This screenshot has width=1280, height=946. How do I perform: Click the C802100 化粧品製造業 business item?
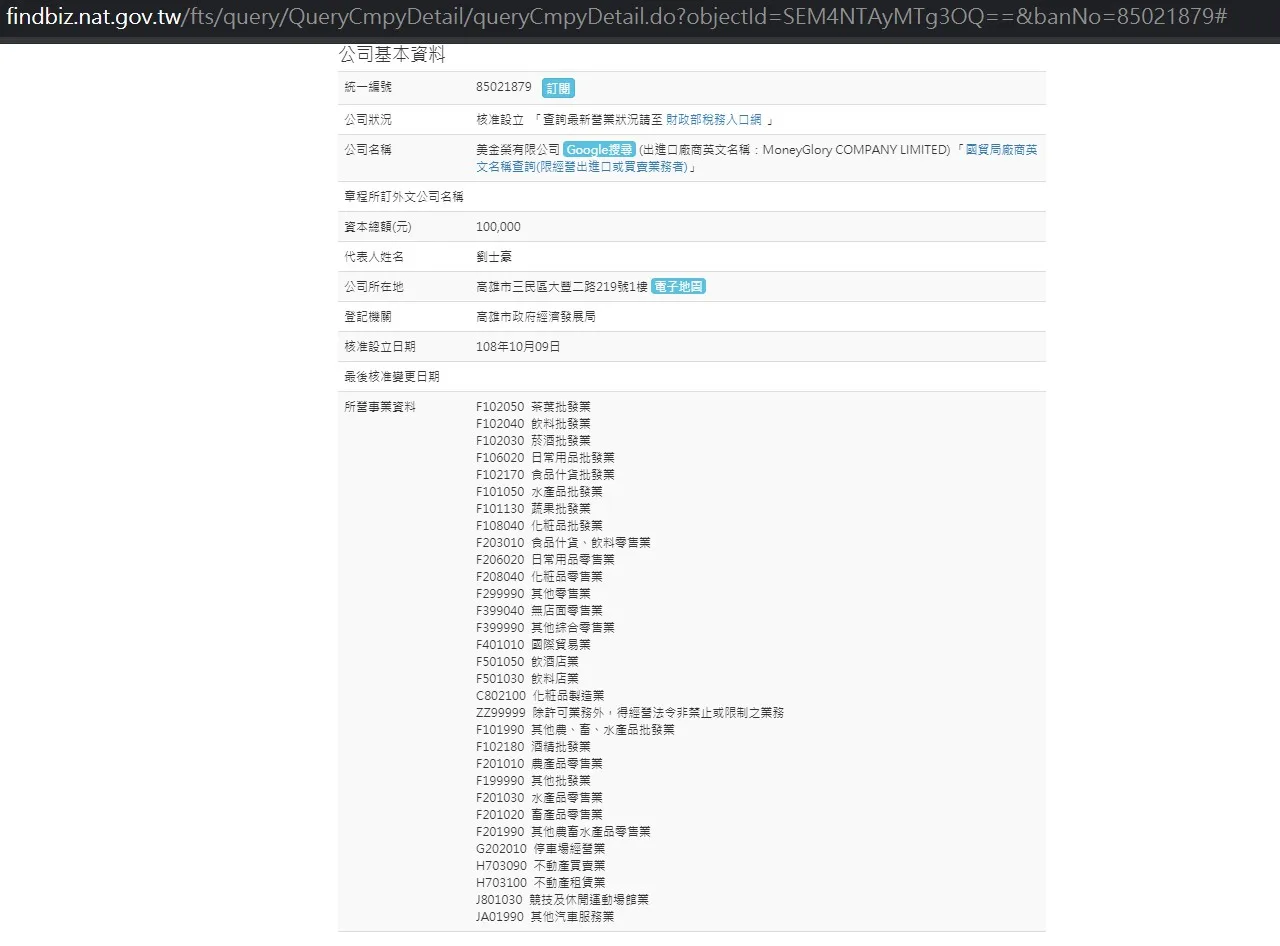(539, 696)
